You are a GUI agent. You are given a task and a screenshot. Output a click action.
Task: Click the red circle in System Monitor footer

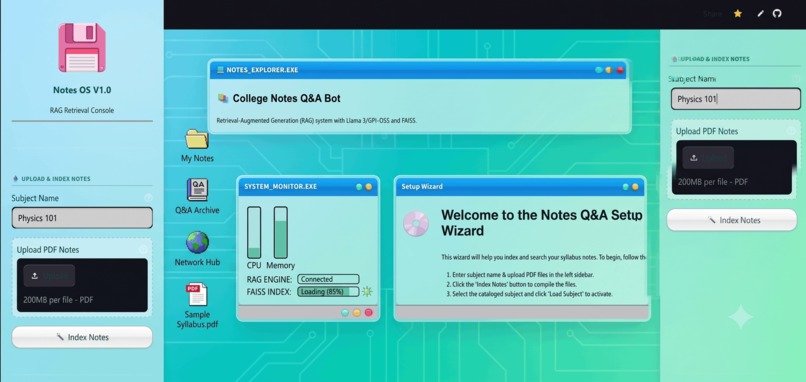[x=369, y=313]
